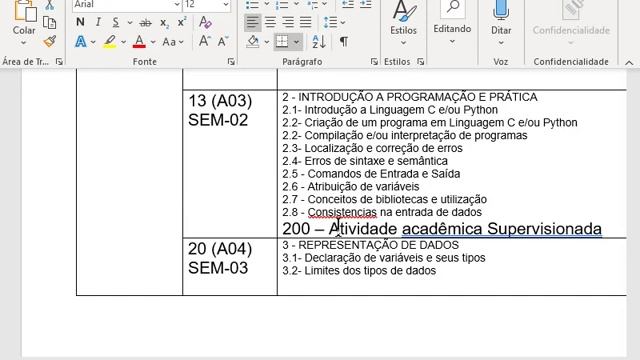
Task: Toggle superscript x² formatting
Action: (x=182, y=22)
